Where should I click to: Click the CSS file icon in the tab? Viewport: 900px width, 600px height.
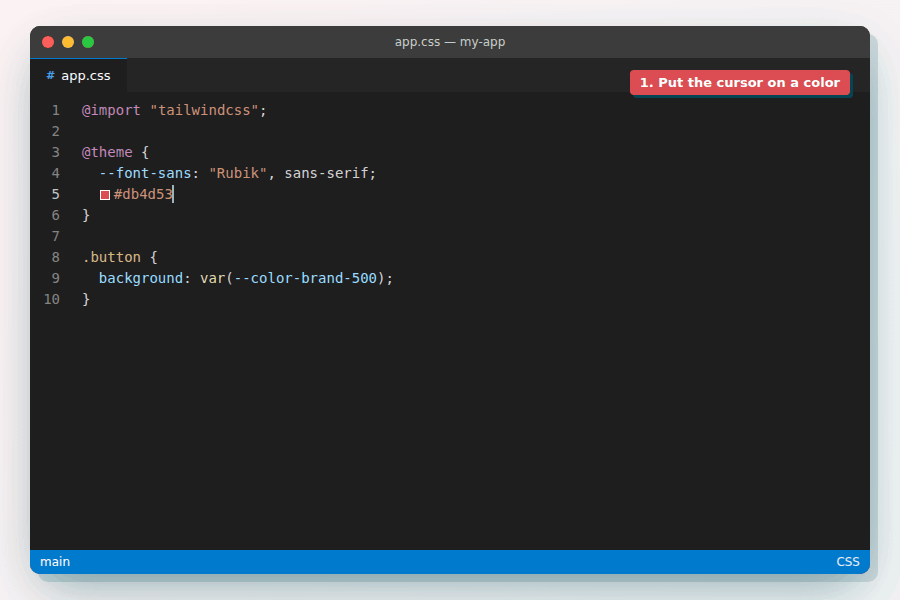tap(51, 76)
